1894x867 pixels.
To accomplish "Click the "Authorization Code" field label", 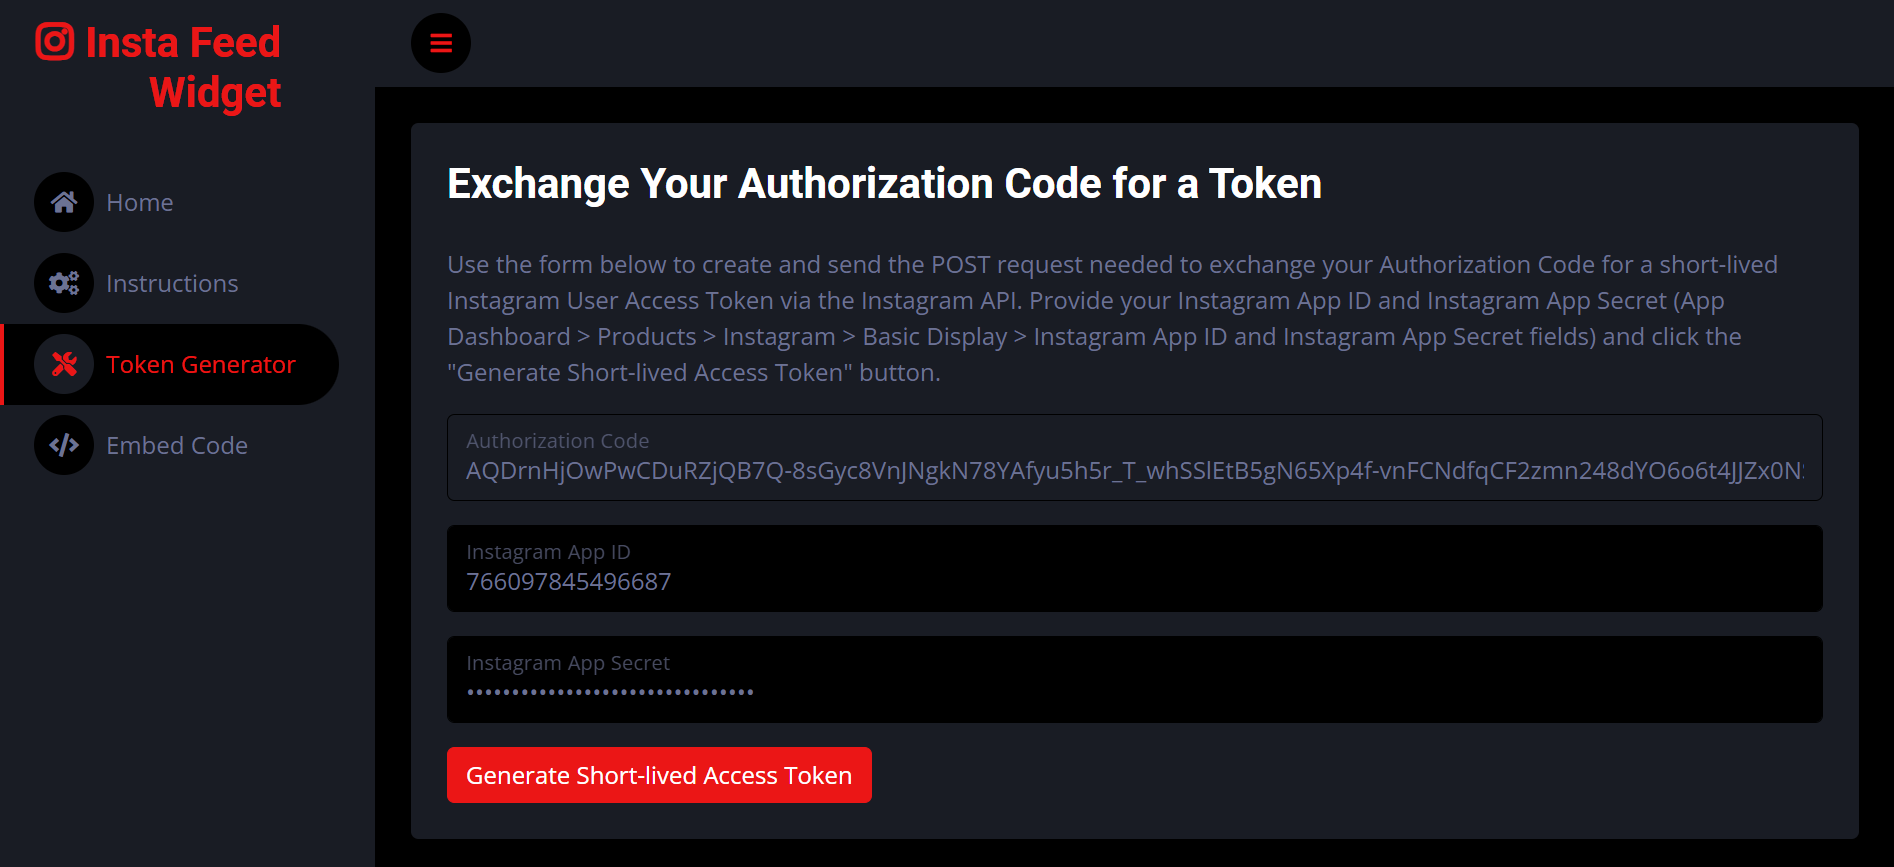I will coord(557,441).
